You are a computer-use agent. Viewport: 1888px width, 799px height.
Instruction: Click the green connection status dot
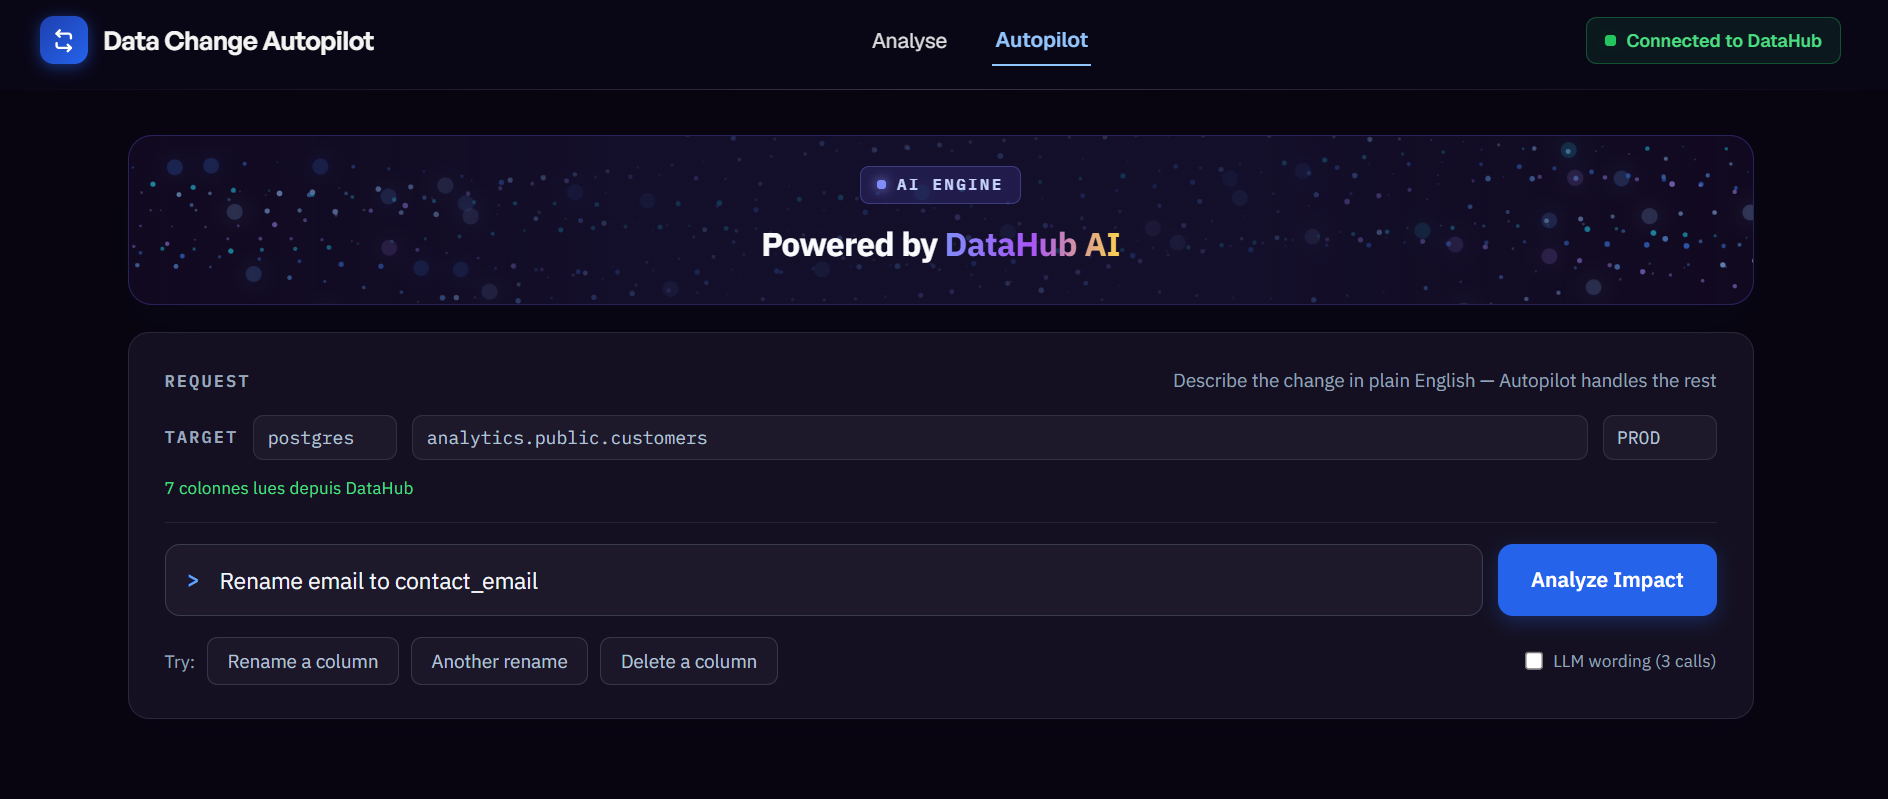(x=1610, y=41)
